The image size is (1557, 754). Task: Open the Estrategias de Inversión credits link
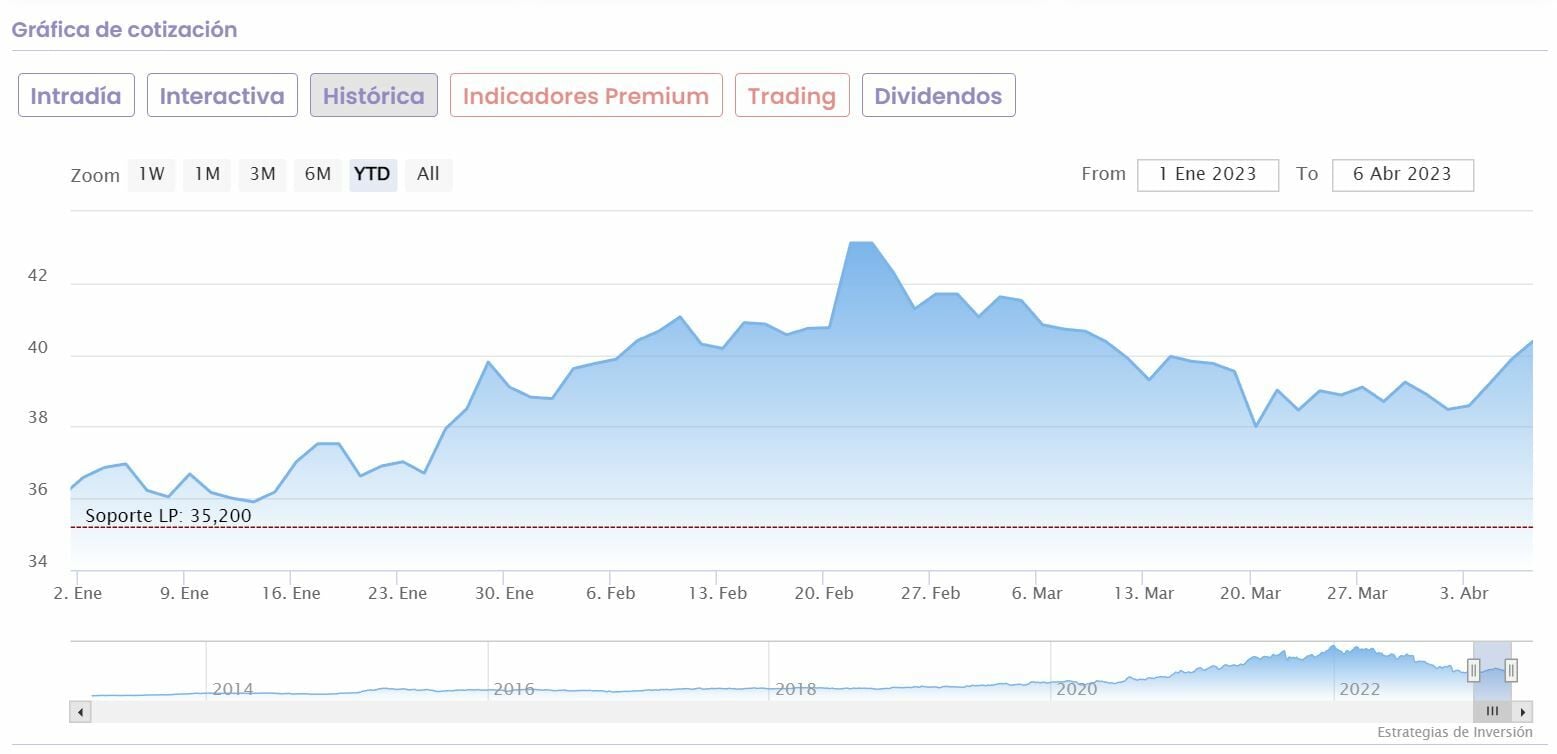(1454, 733)
